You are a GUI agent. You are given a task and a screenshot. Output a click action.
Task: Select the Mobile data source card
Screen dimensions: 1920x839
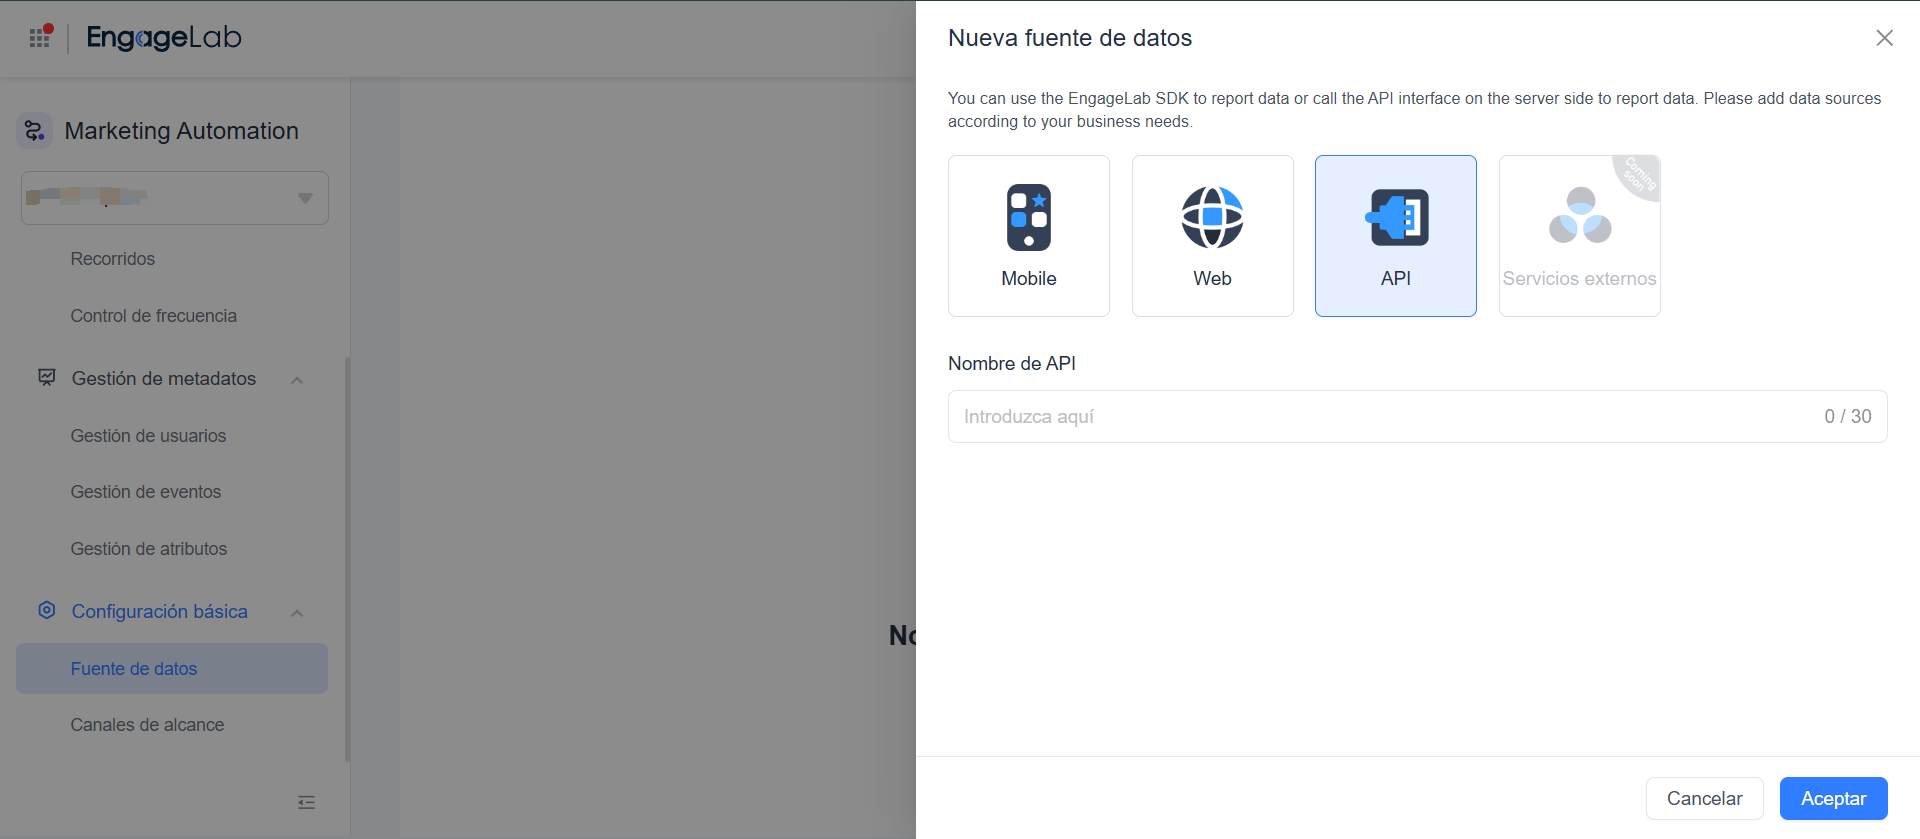coord(1029,236)
